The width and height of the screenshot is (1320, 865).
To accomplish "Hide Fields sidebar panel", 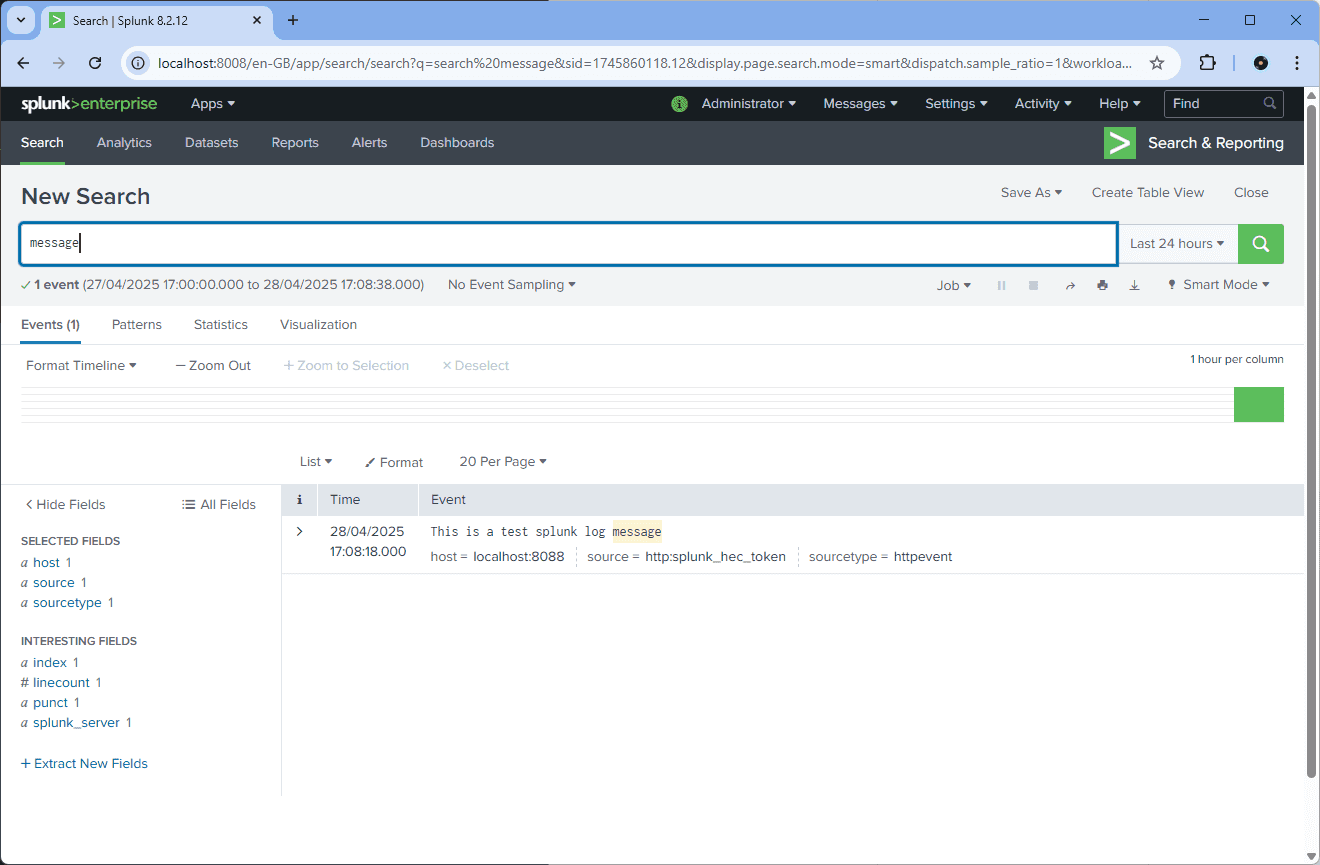I will point(65,505).
